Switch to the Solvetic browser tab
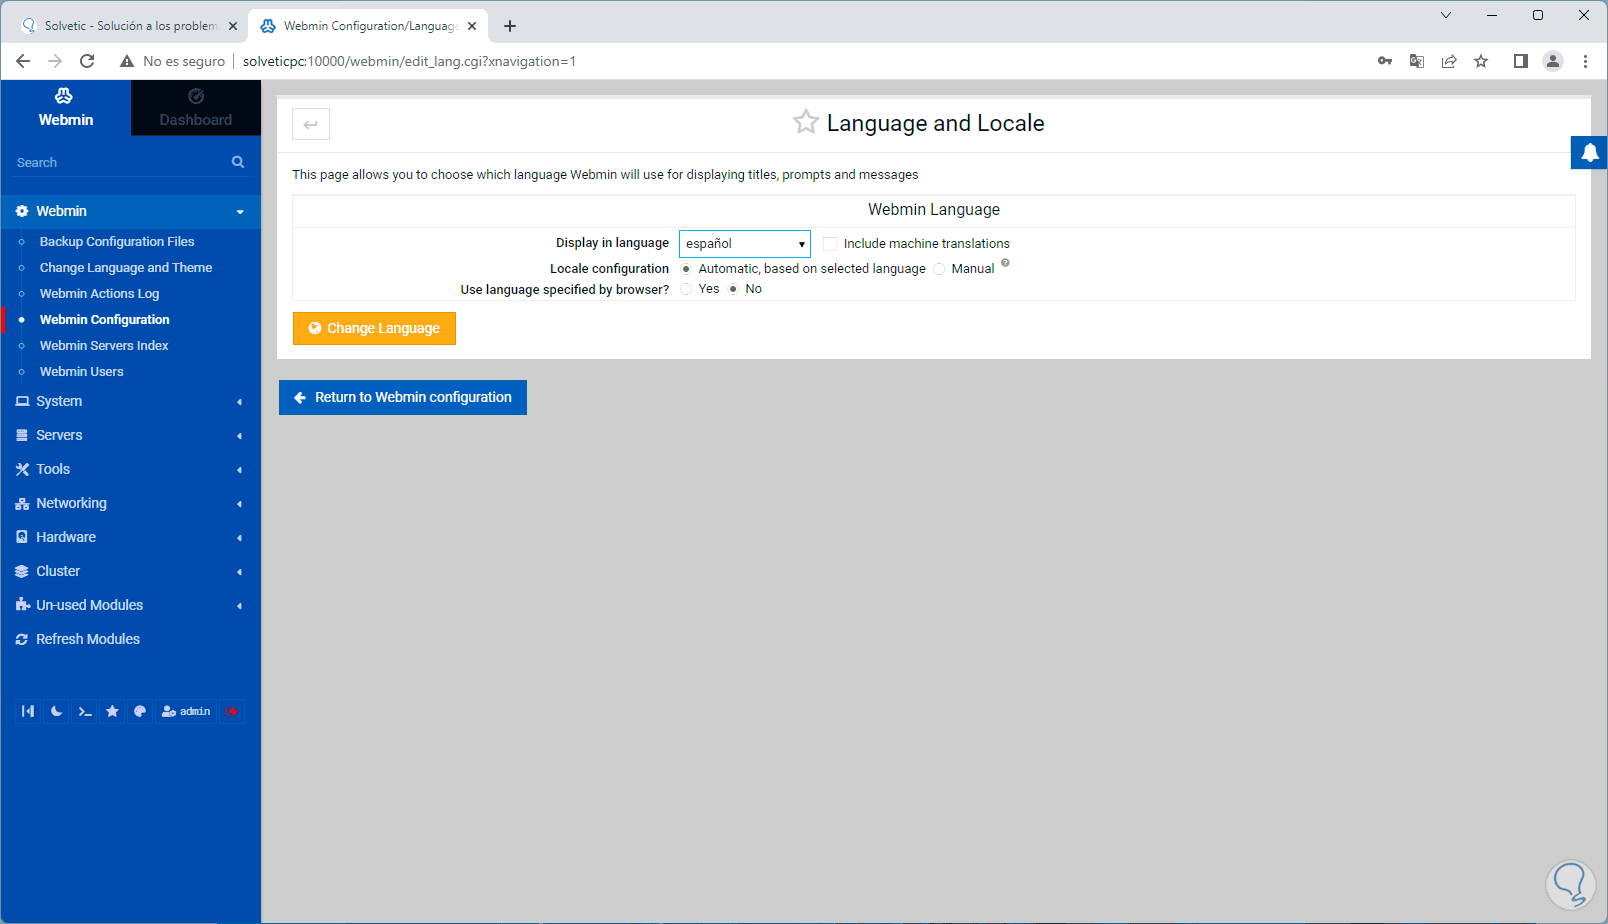The width and height of the screenshot is (1608, 924). (x=130, y=26)
